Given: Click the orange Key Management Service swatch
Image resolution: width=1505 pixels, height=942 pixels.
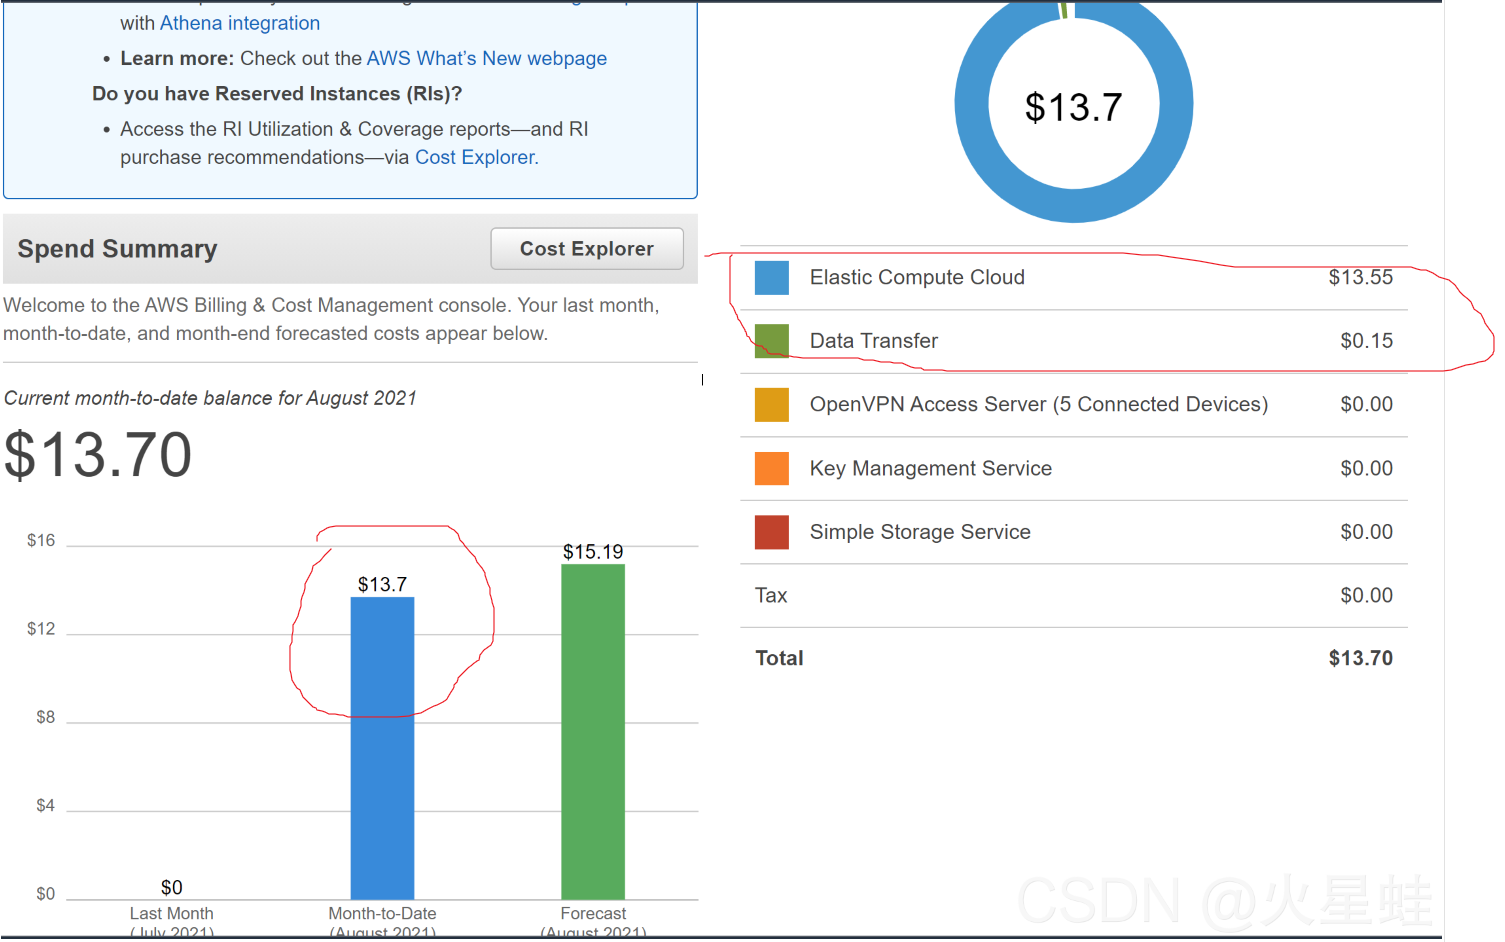Looking at the screenshot, I should point(772,468).
